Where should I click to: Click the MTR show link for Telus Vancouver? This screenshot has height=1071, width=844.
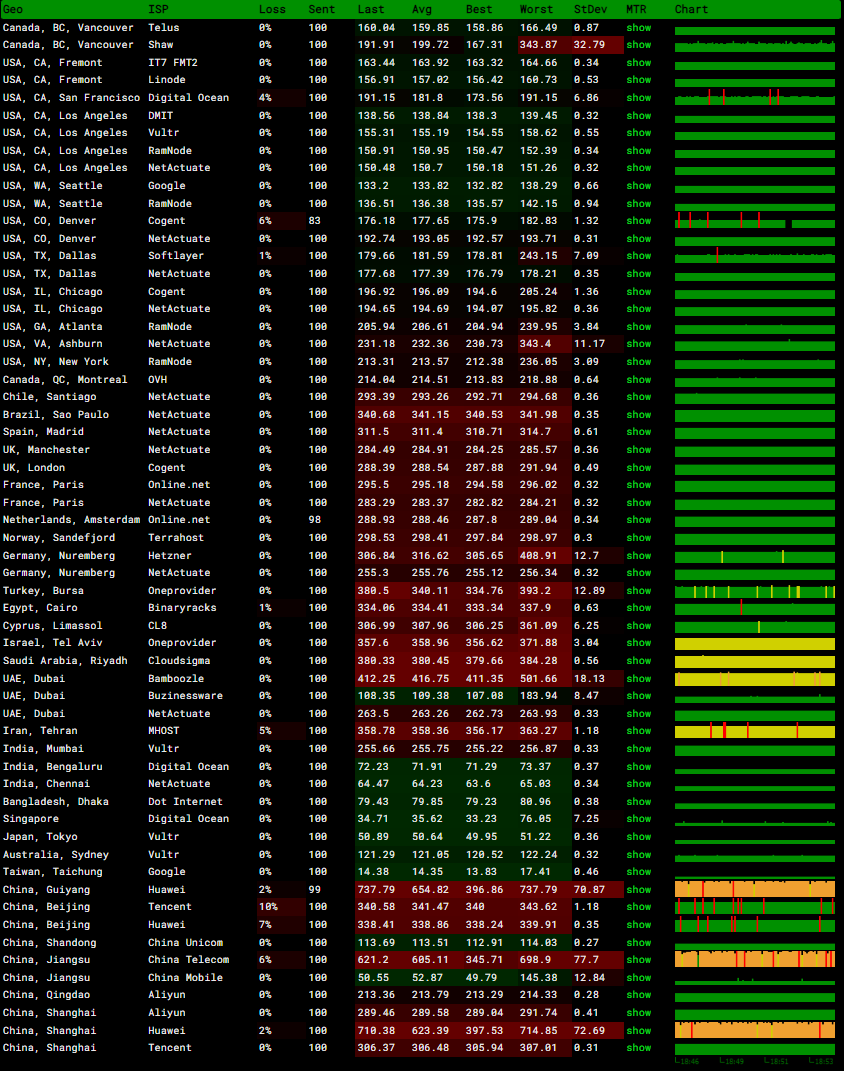638,28
